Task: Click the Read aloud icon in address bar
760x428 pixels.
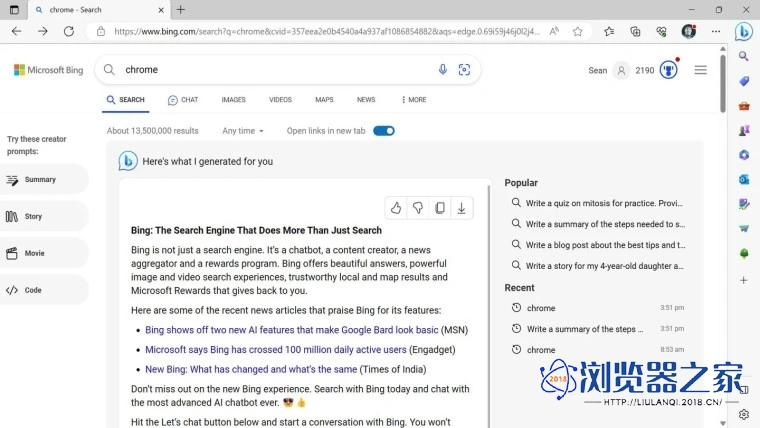Action: click(x=554, y=32)
